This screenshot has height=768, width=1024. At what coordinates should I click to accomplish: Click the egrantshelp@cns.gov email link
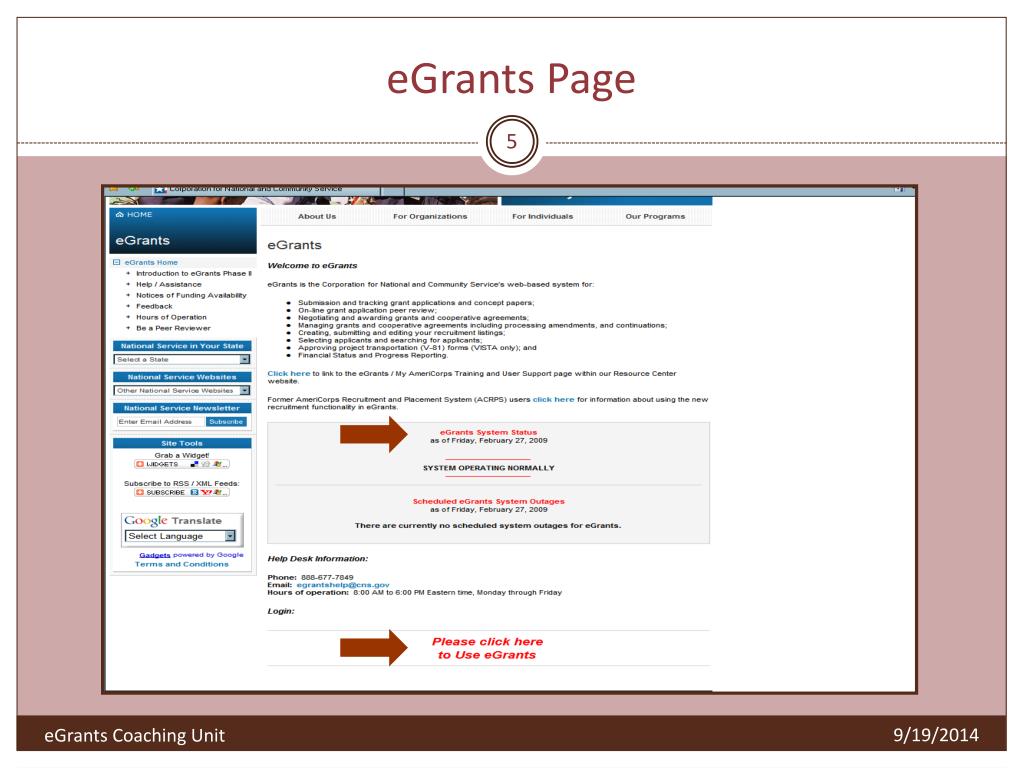click(343, 585)
